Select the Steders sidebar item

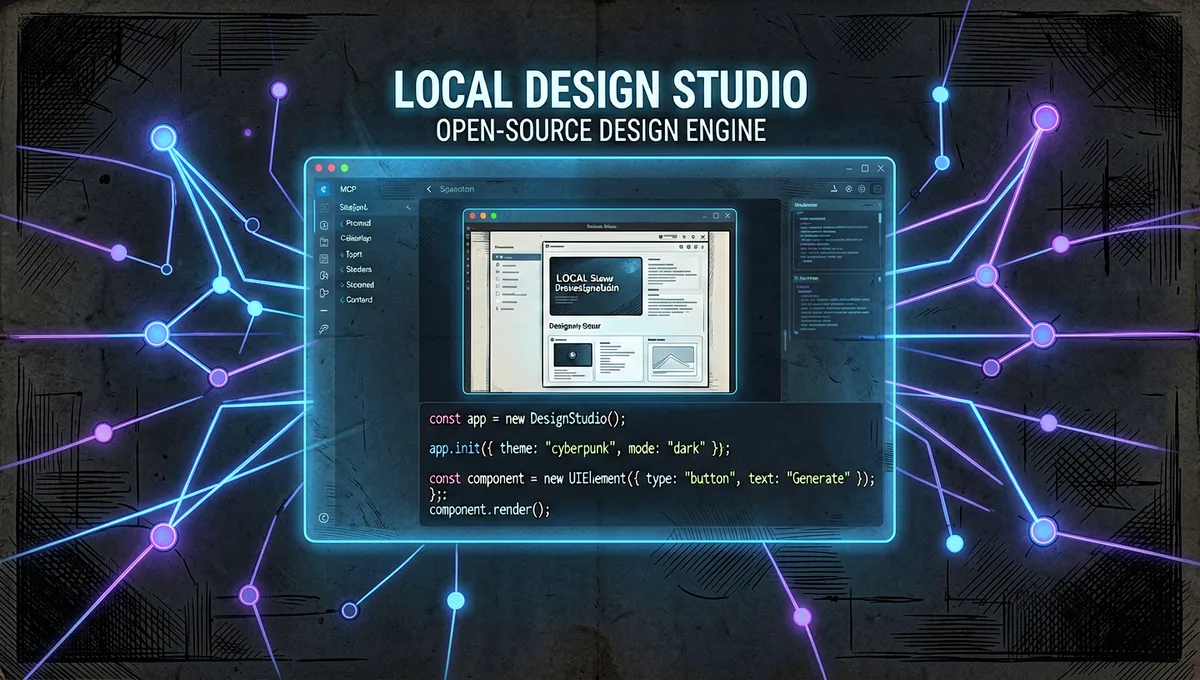[358, 269]
